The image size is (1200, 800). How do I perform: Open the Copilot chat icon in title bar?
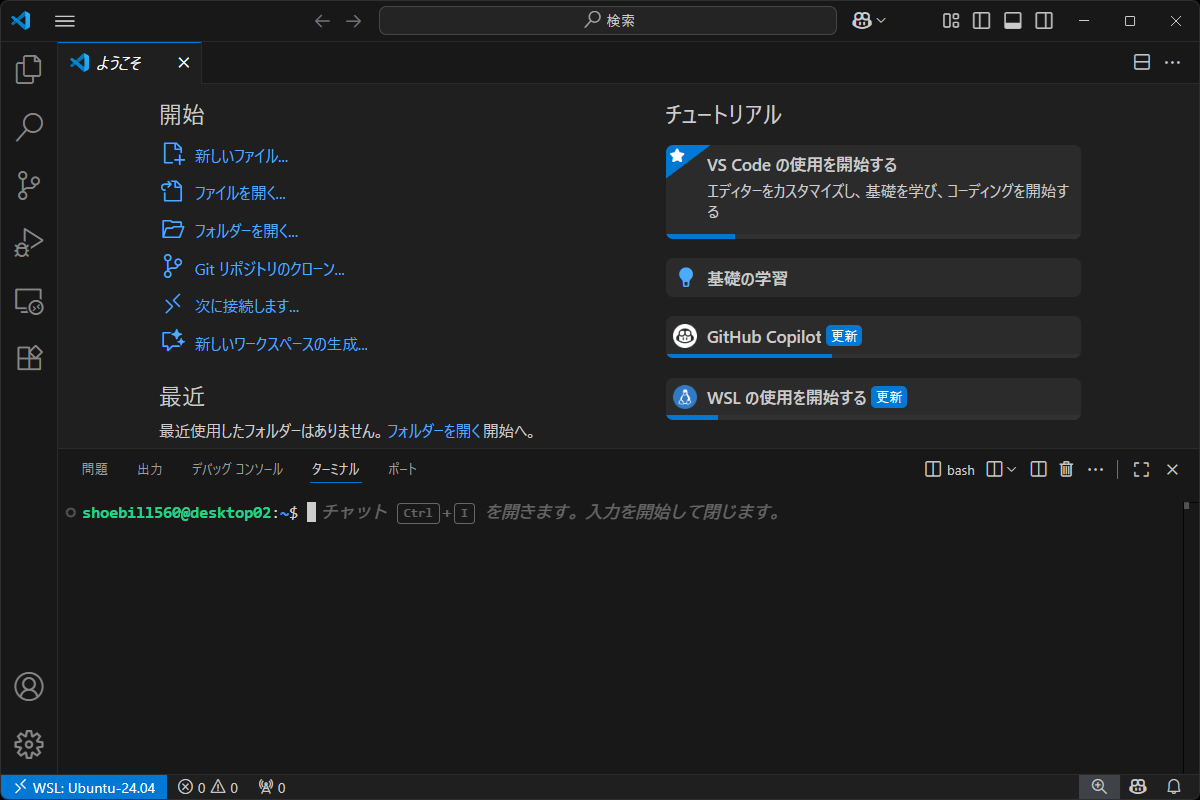(862, 20)
